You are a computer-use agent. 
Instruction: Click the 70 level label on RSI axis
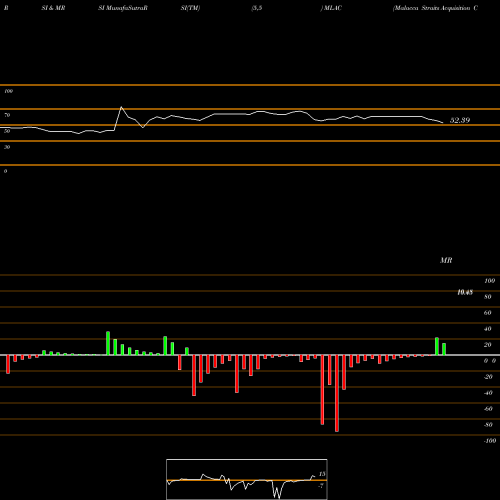coord(7,115)
